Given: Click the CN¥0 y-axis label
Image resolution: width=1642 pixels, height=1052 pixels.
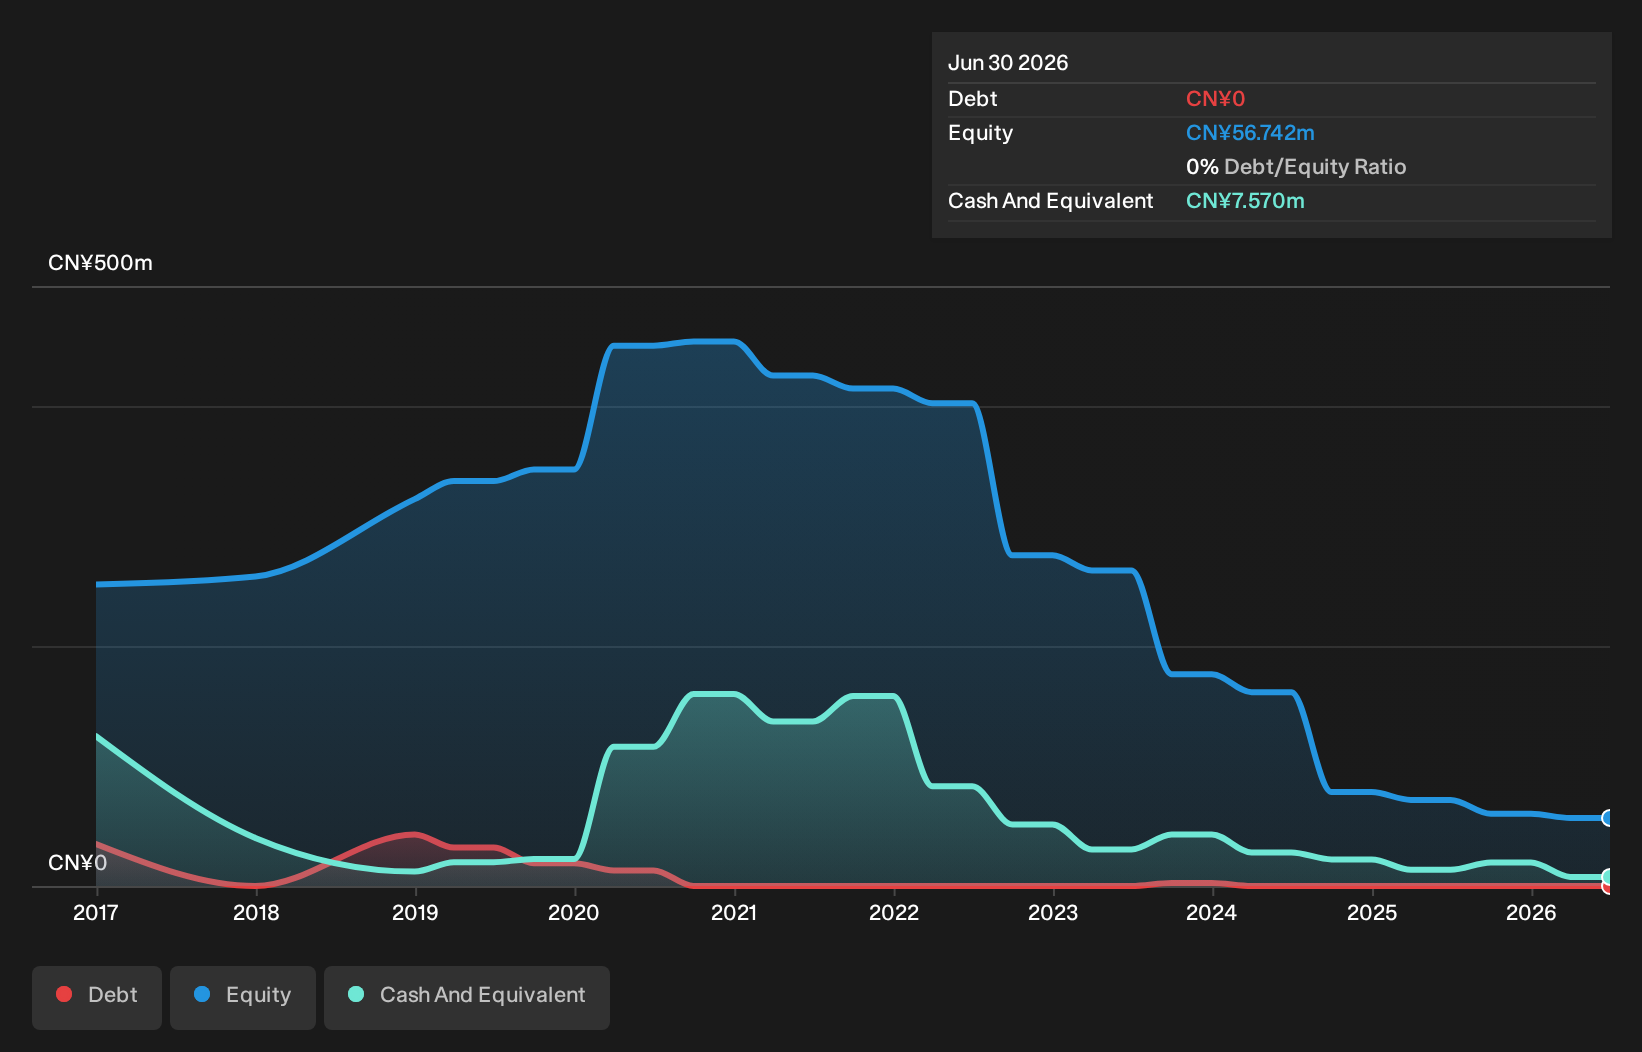Looking at the screenshot, I should pyautogui.click(x=77, y=863).
